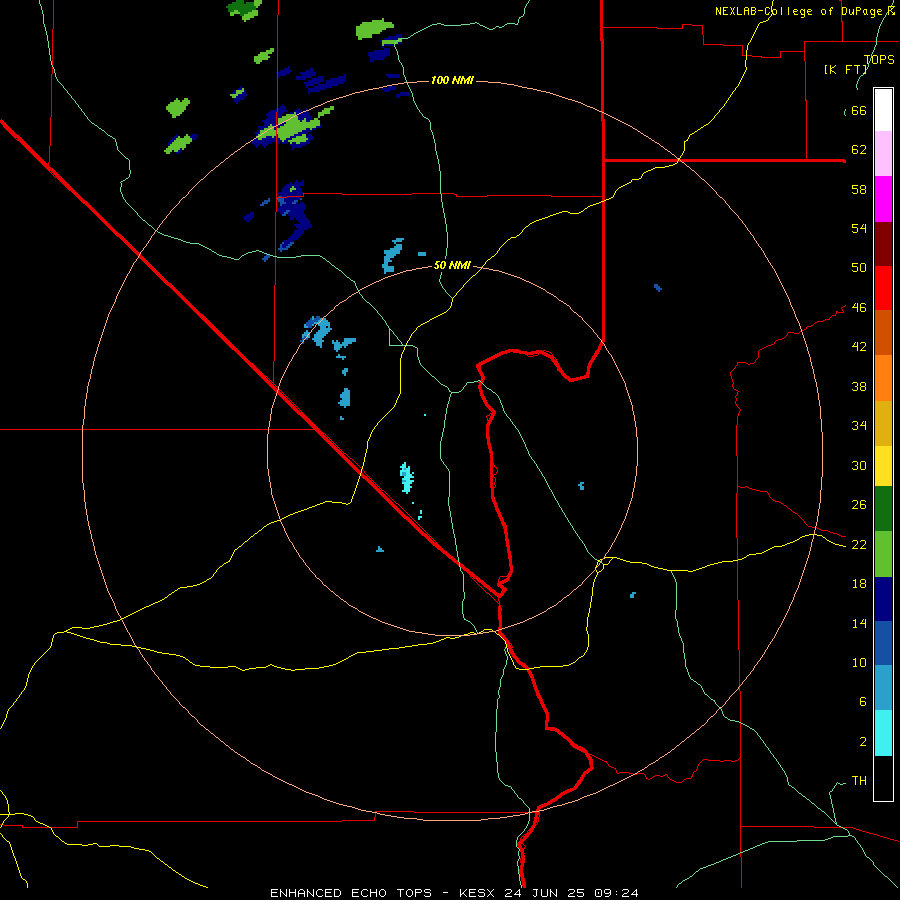
Task: Pick the bright yellow legend swatch
Action: [x=883, y=466]
